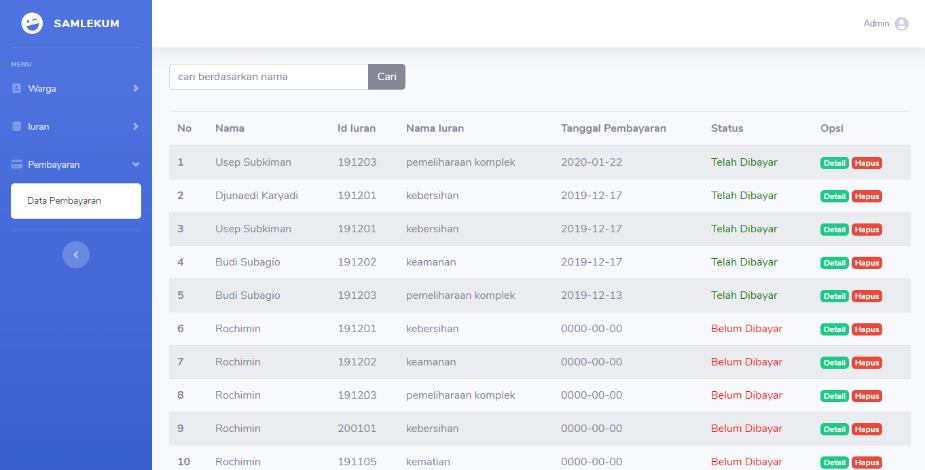Click Hapus for row 7 Rochimin
Image resolution: width=925 pixels, height=470 pixels.
click(867, 363)
